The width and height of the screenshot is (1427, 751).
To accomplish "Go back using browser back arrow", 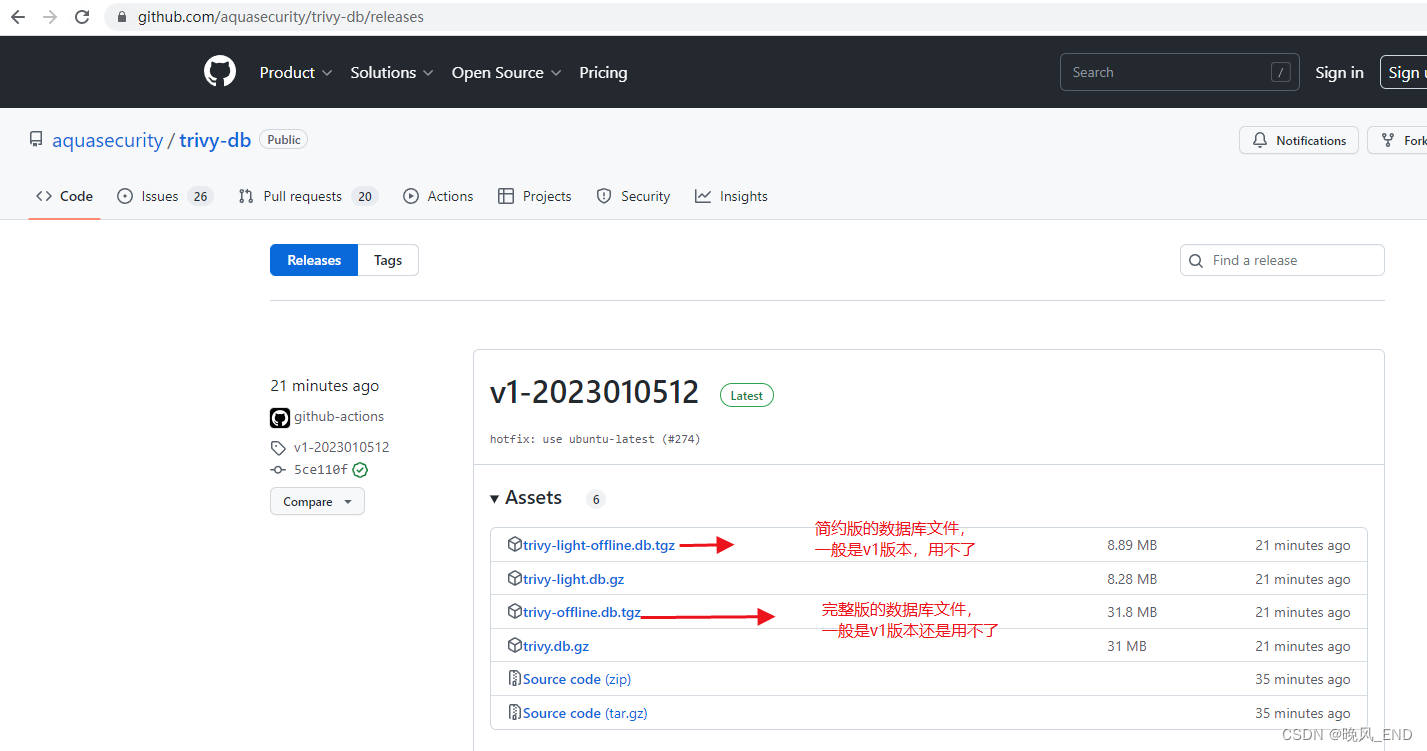I will (17, 17).
